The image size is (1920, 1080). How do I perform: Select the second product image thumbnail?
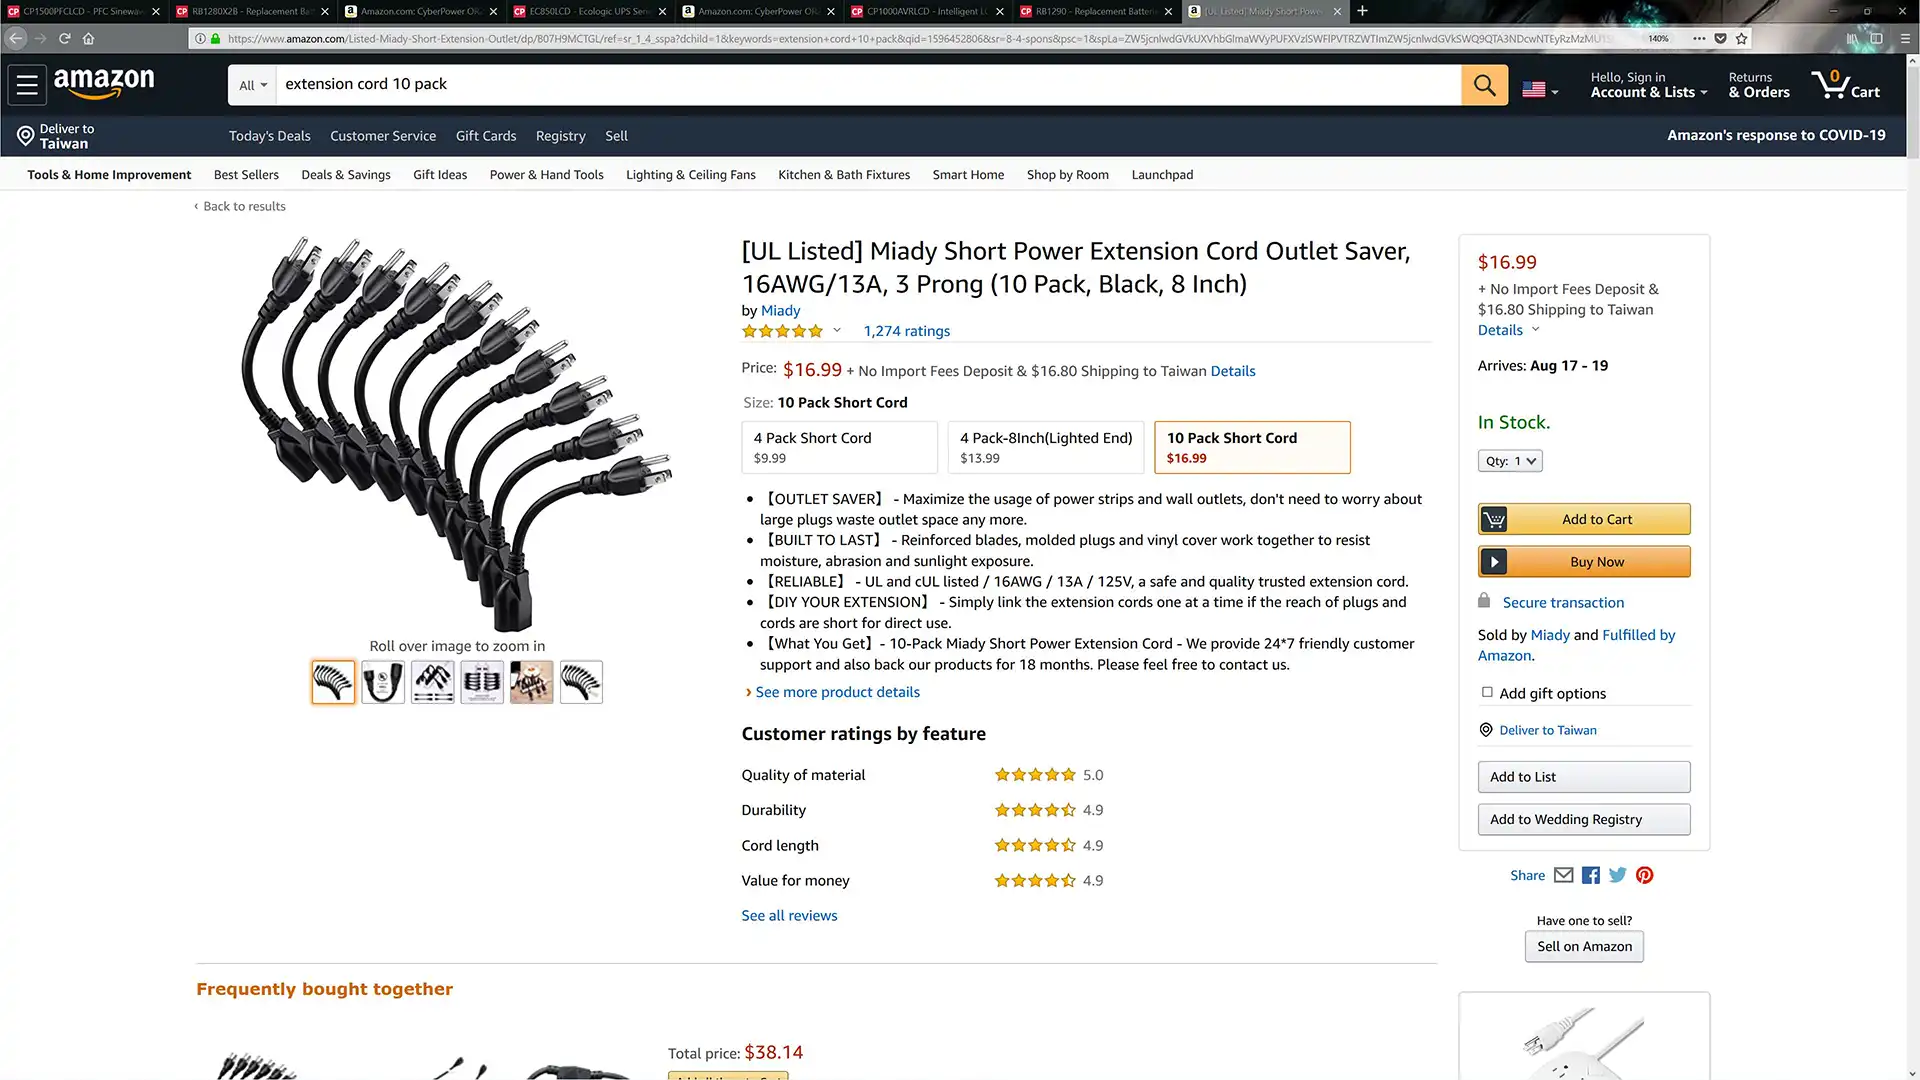tap(383, 682)
